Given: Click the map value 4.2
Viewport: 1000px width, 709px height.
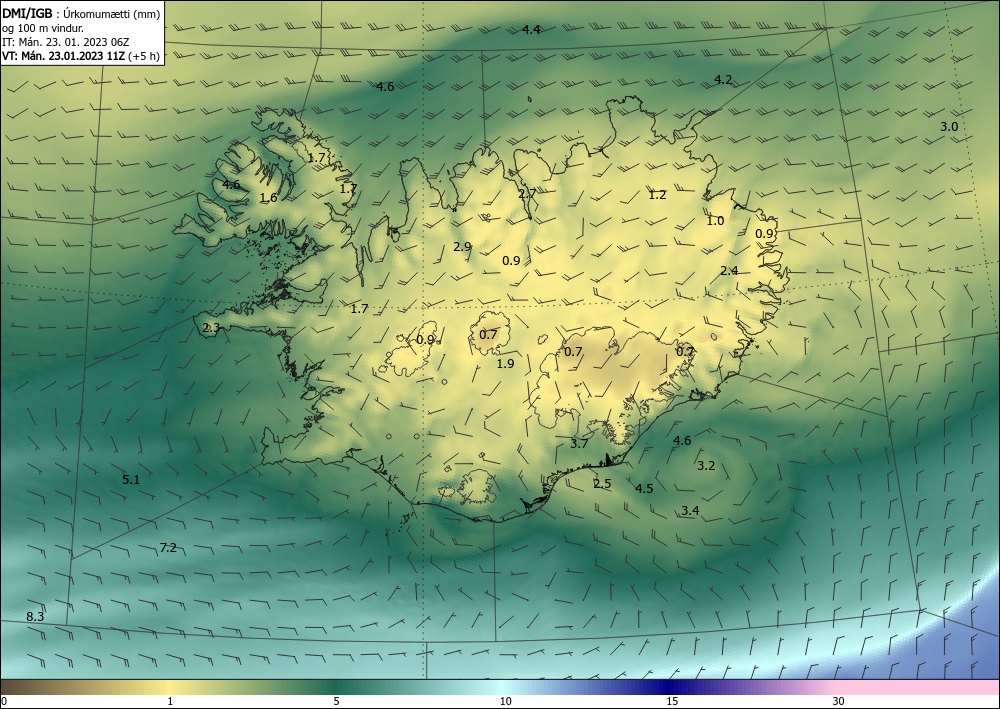Looking at the screenshot, I should 723,80.
